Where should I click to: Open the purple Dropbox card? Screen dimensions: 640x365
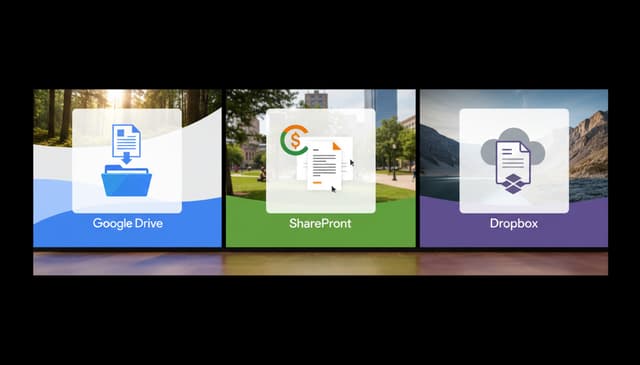(514, 168)
